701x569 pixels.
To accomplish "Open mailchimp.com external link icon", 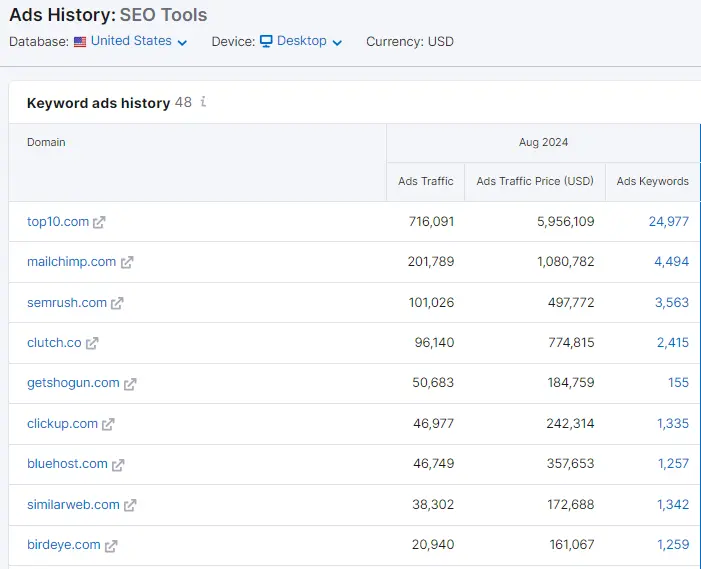I will coord(127,262).
